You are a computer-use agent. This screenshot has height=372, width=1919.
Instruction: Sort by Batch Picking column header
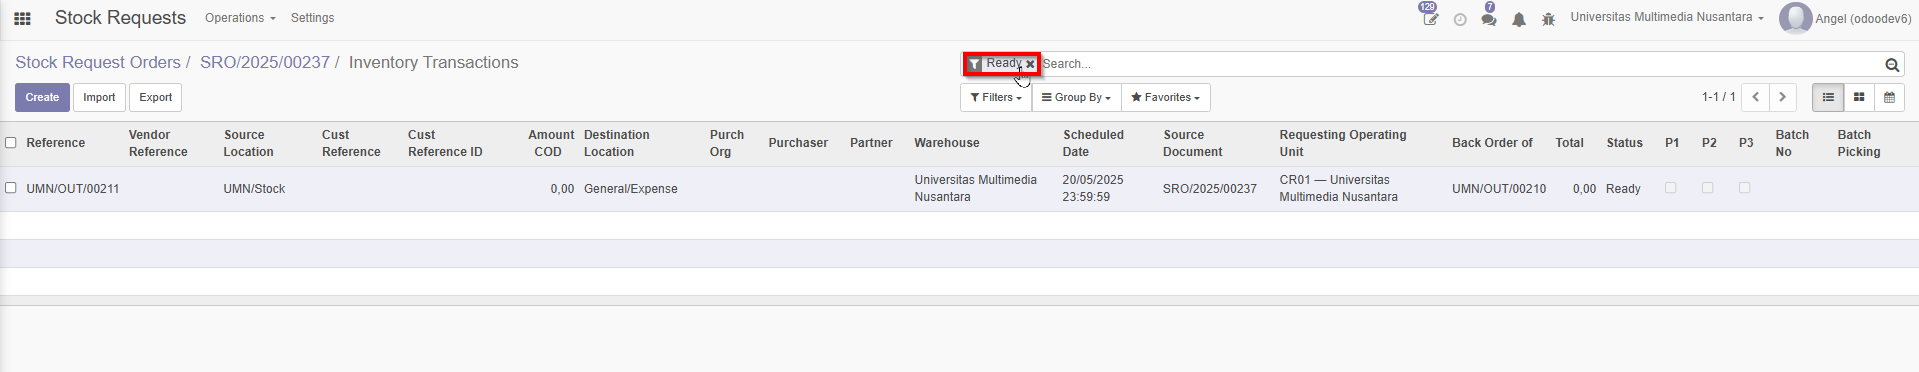pos(1859,143)
